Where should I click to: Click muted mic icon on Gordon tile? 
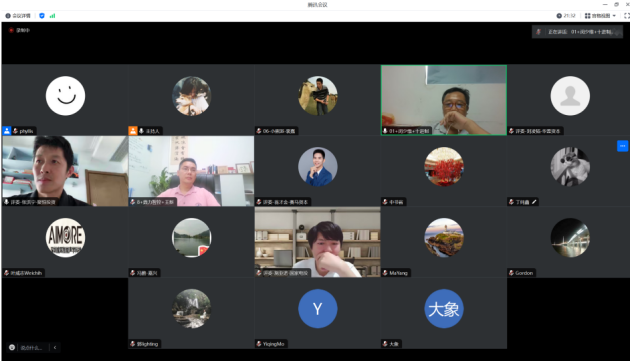coord(511,273)
